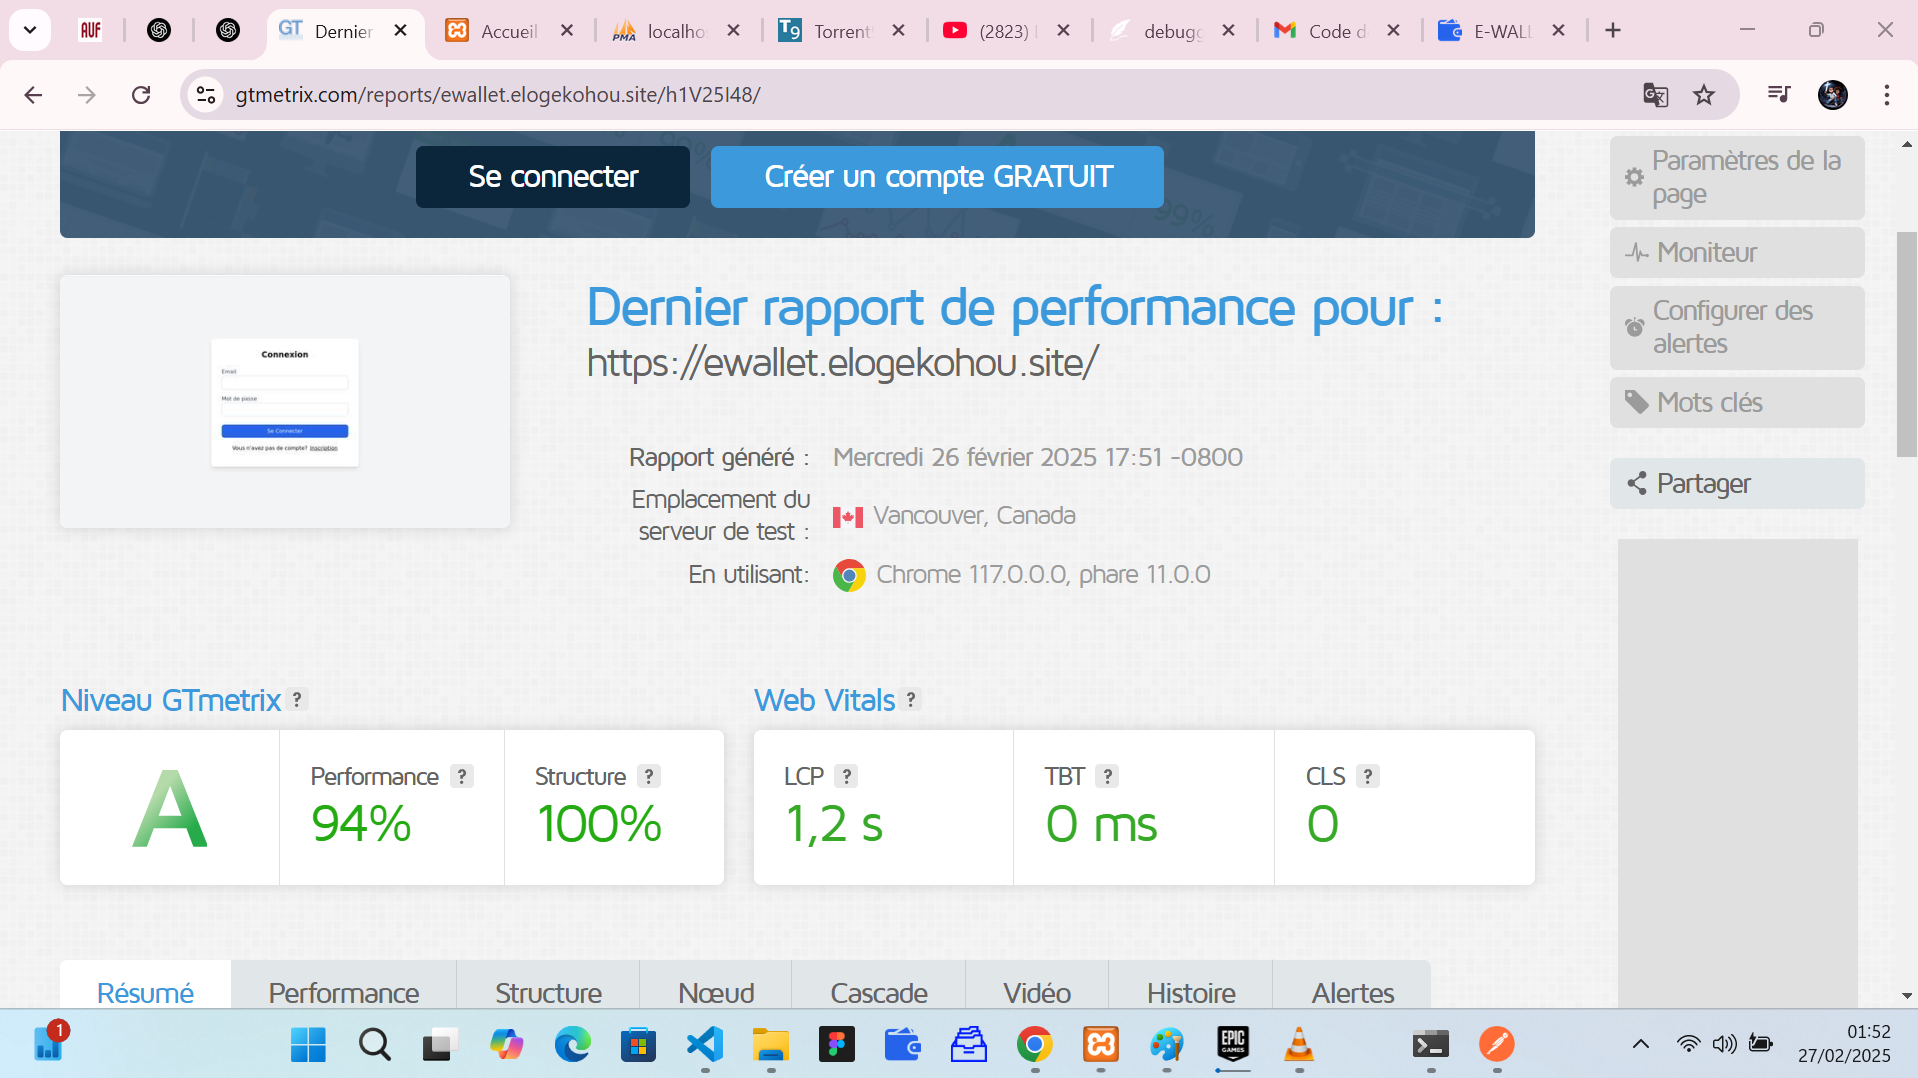1918x1078 pixels.
Task: Click Créer un compte GRATUIT button
Action: click(x=937, y=177)
